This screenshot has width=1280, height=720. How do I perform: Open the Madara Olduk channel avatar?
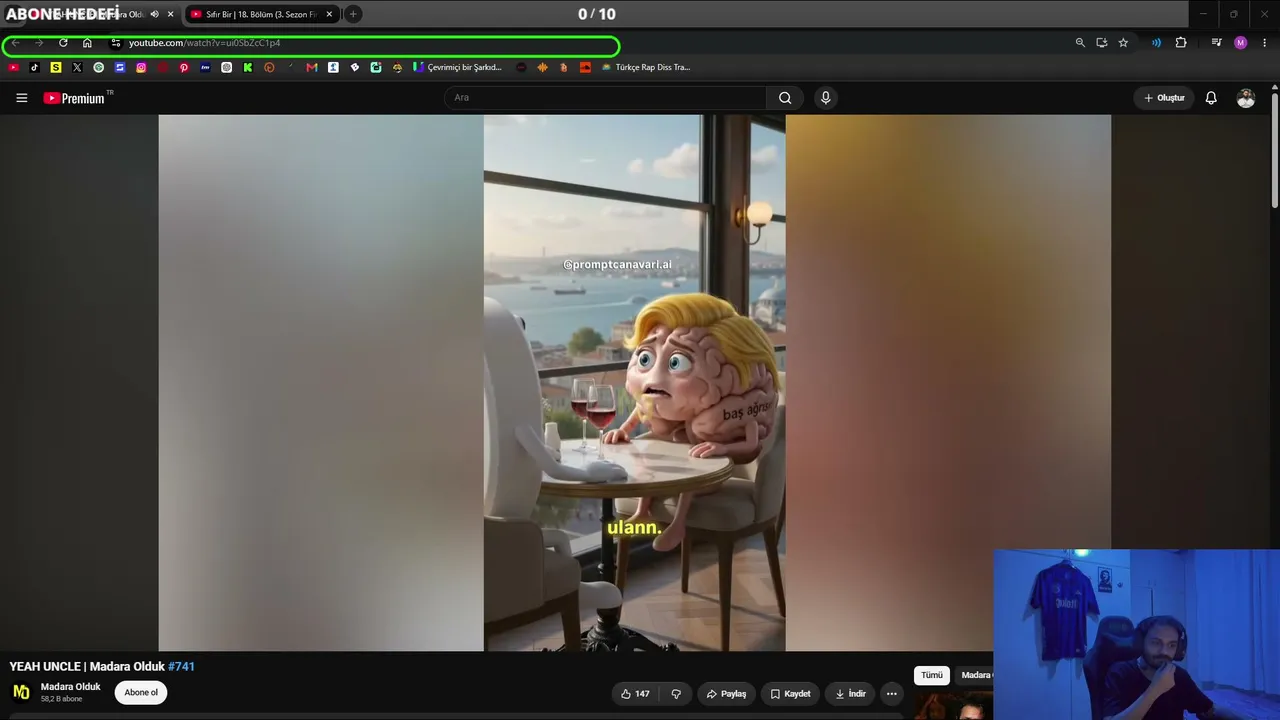[21, 692]
